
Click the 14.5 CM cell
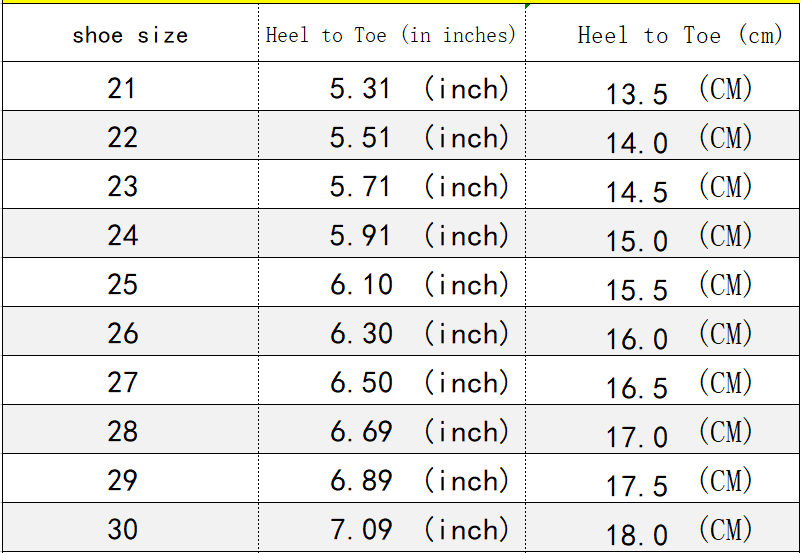click(x=678, y=189)
